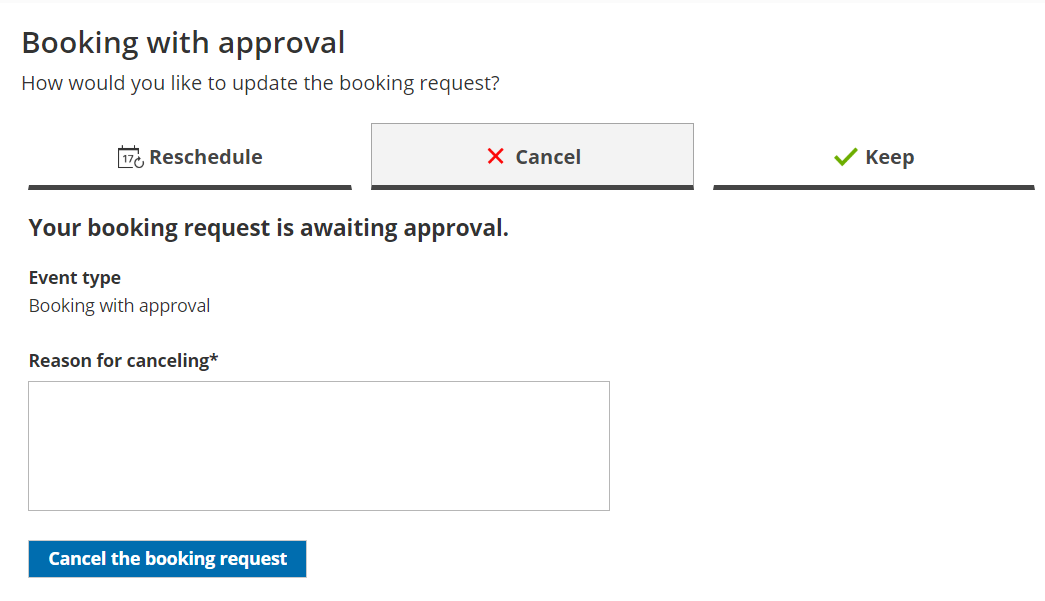Click the word 'Reschedule' in the tab row

[x=206, y=157]
